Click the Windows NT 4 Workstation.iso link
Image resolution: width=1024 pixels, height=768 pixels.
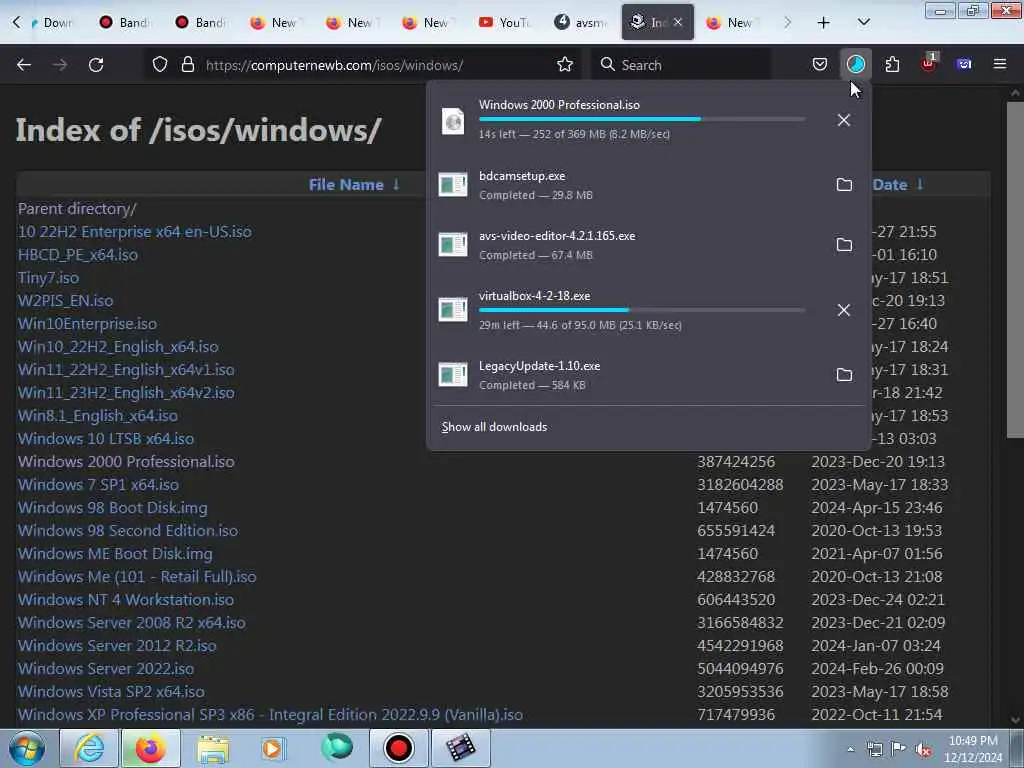coord(126,600)
